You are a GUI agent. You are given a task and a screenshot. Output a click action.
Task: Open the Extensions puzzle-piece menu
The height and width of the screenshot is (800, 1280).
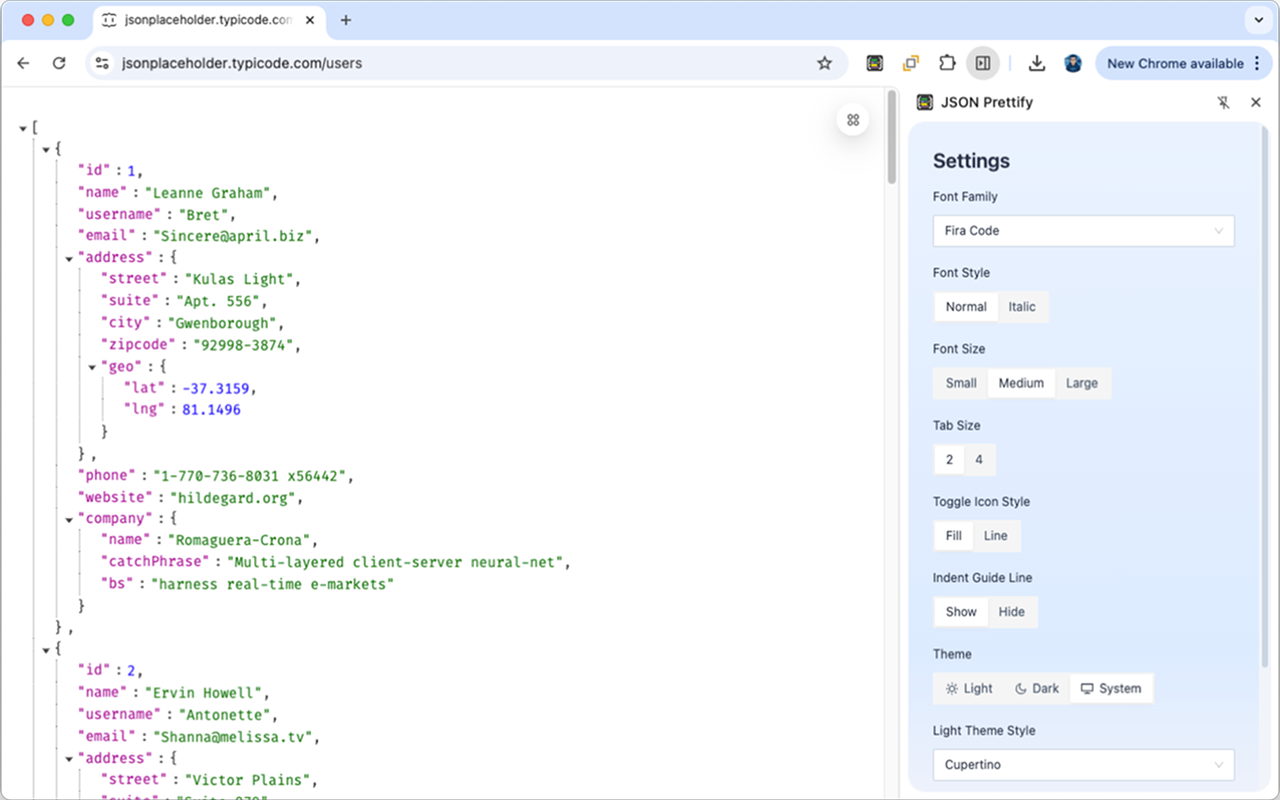pyautogui.click(x=947, y=63)
